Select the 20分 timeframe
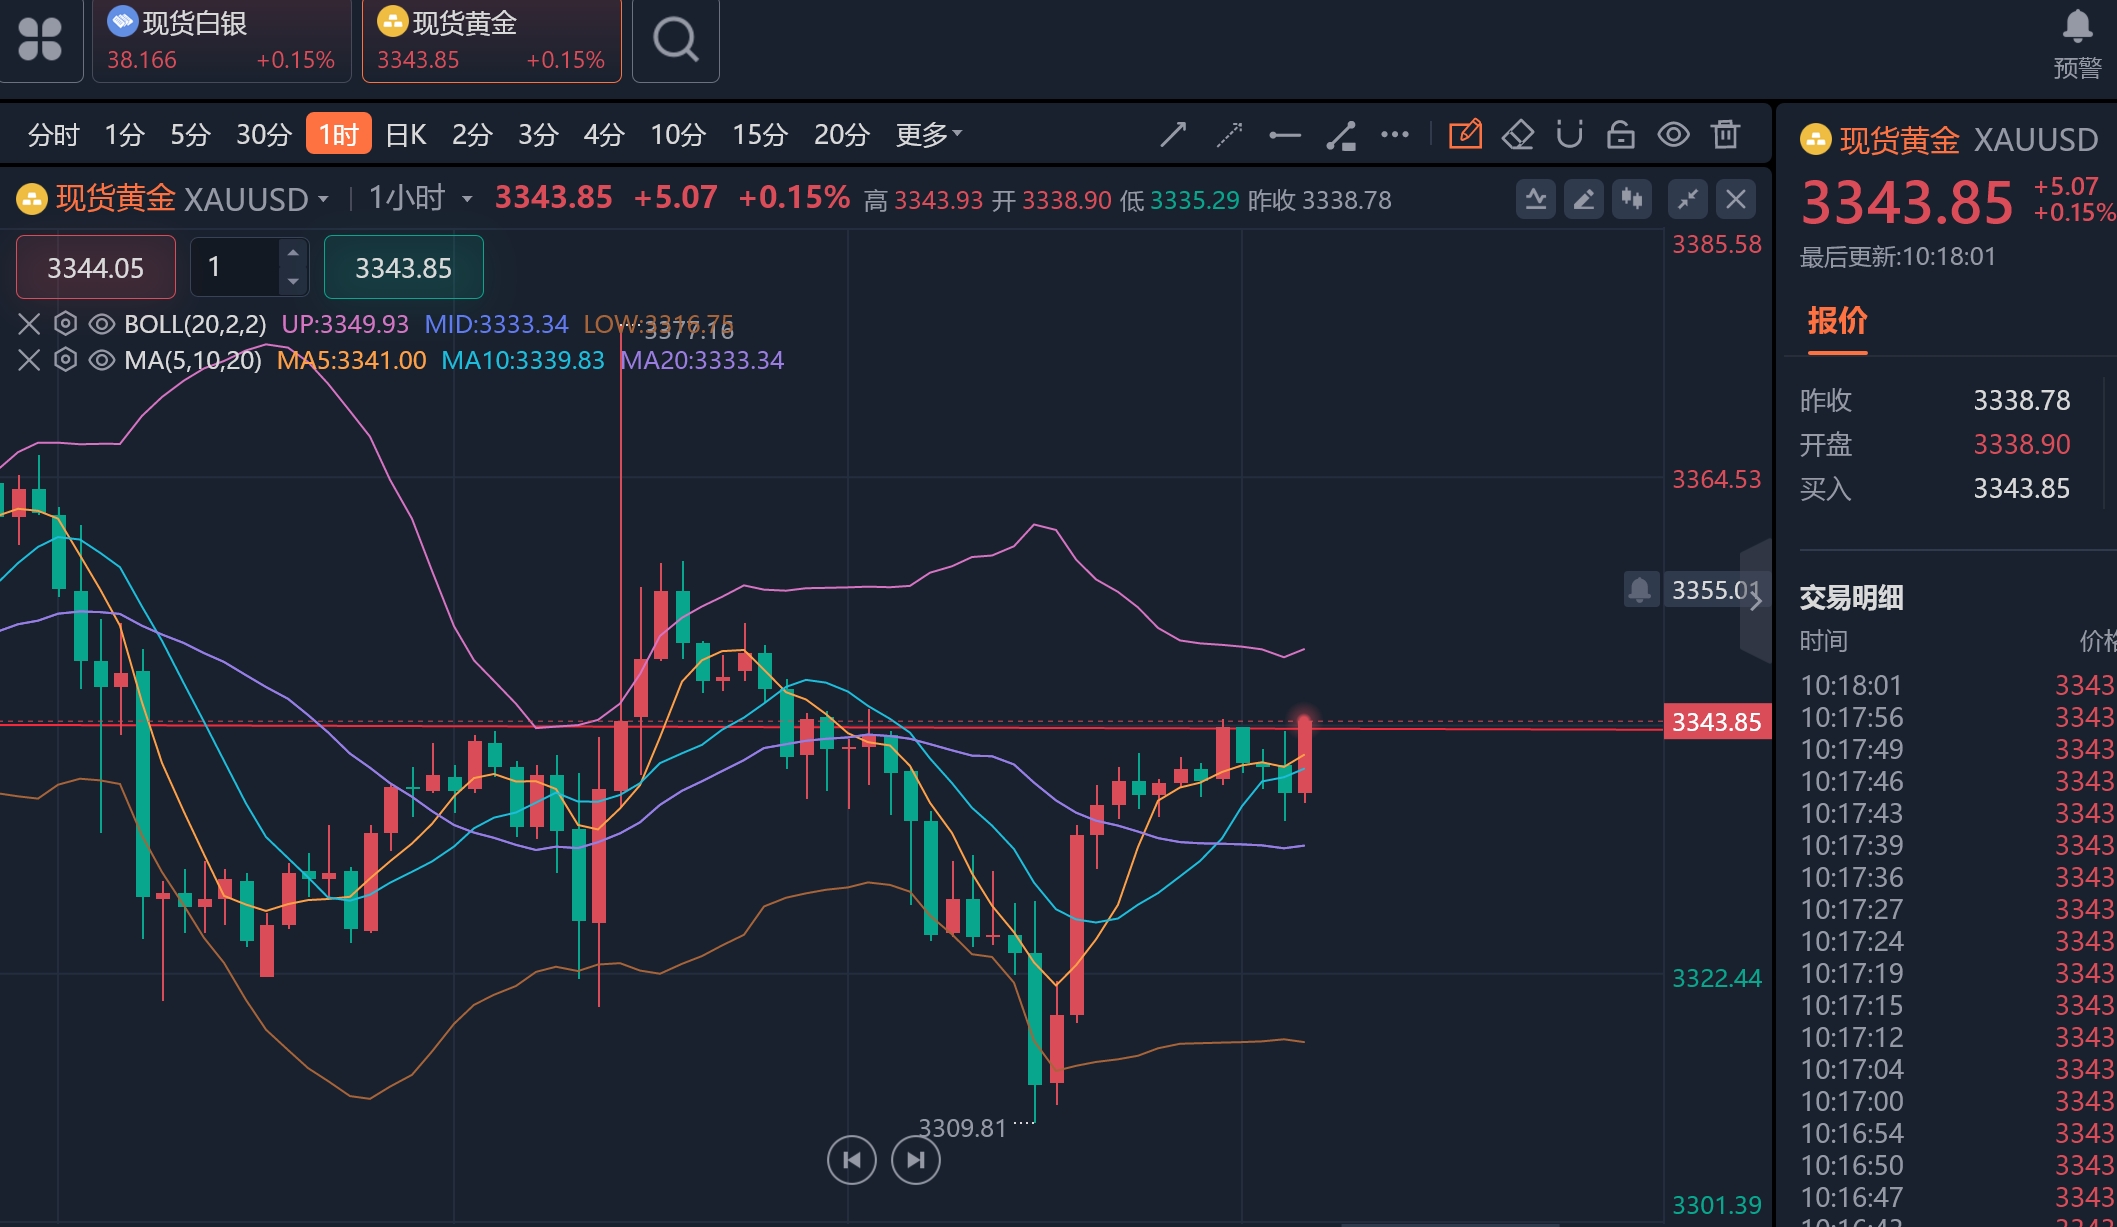This screenshot has width=2117, height=1227. click(841, 134)
